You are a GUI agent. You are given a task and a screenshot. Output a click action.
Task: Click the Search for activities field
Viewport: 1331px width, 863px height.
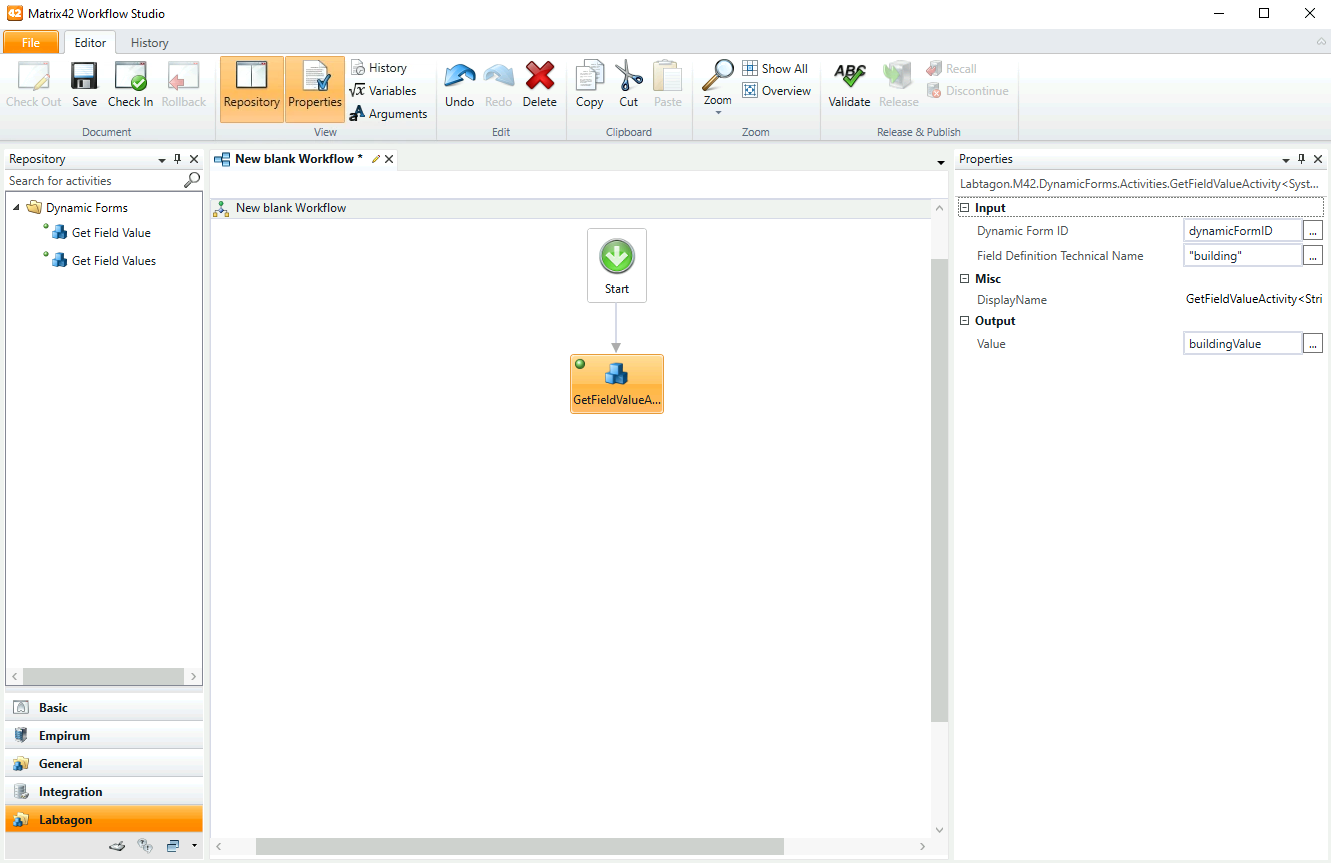(x=94, y=181)
